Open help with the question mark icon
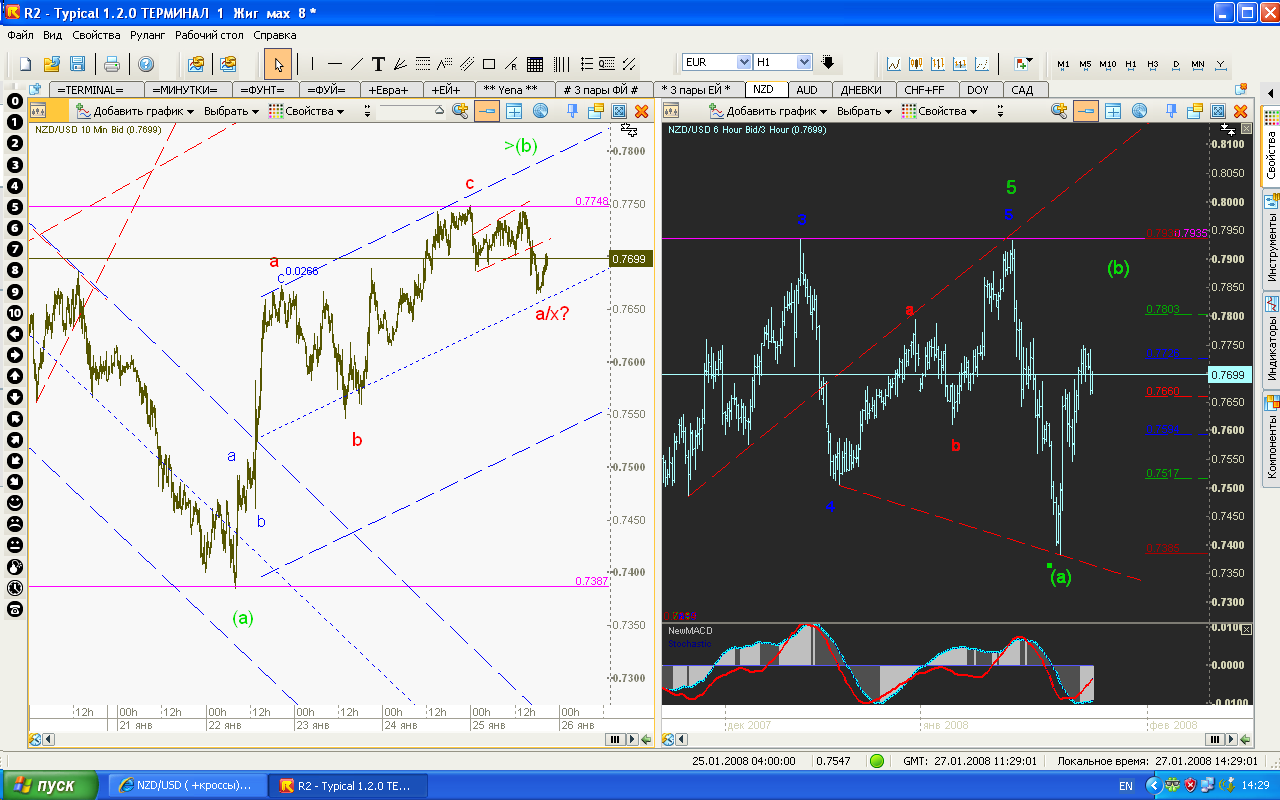Screen dimensions: 1280x800 click(146, 64)
